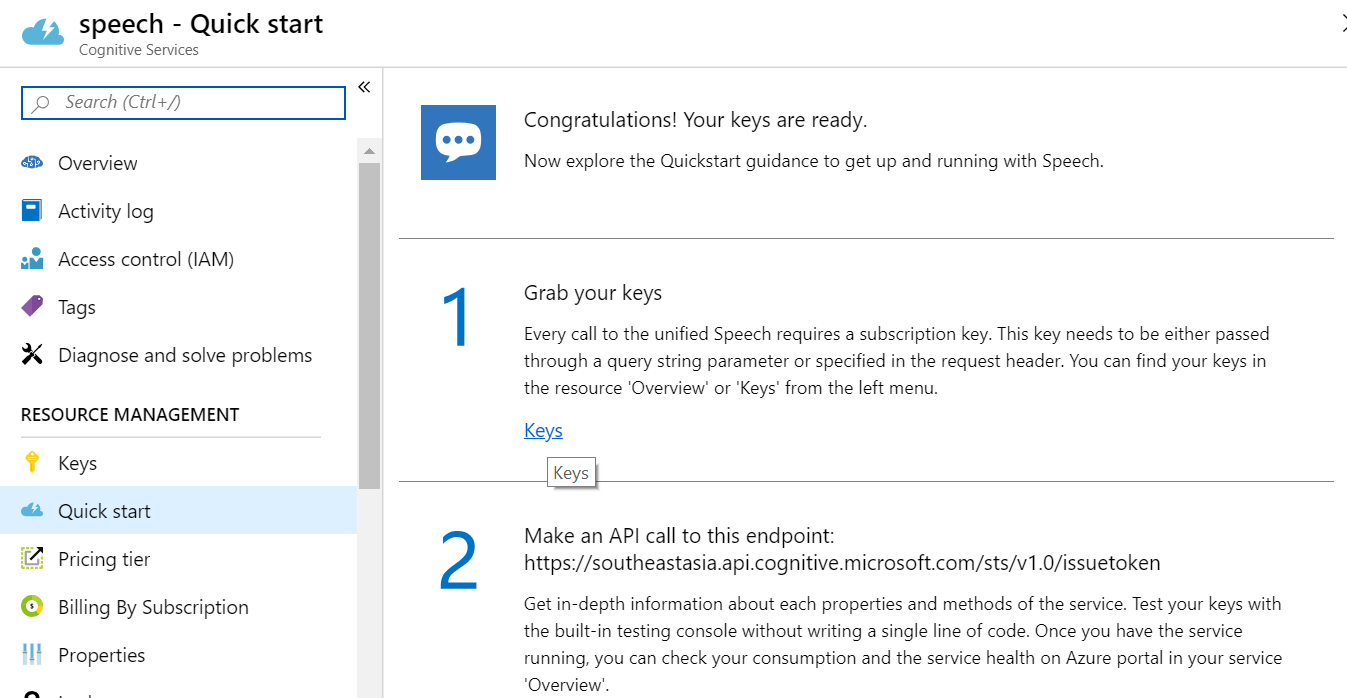Viewport: 1347px width, 698px height.
Task: Select Quick start in the left menu
Action: (104, 511)
